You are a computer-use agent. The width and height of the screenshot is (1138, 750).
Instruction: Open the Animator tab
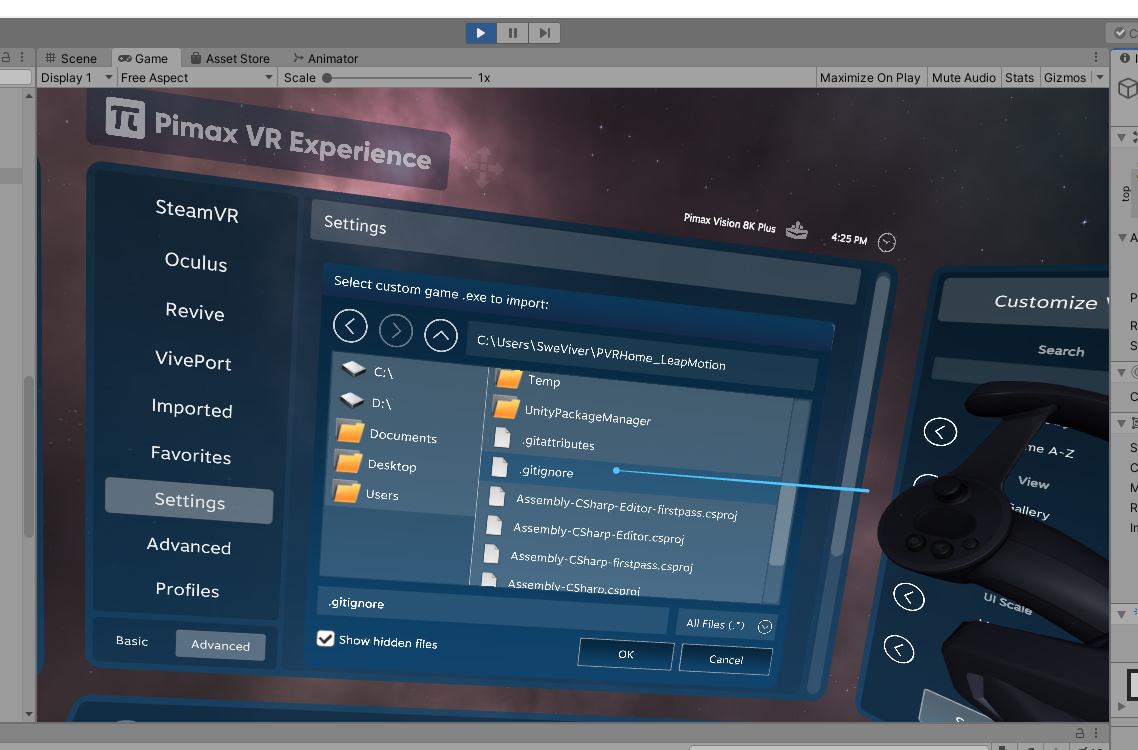[x=325, y=58]
